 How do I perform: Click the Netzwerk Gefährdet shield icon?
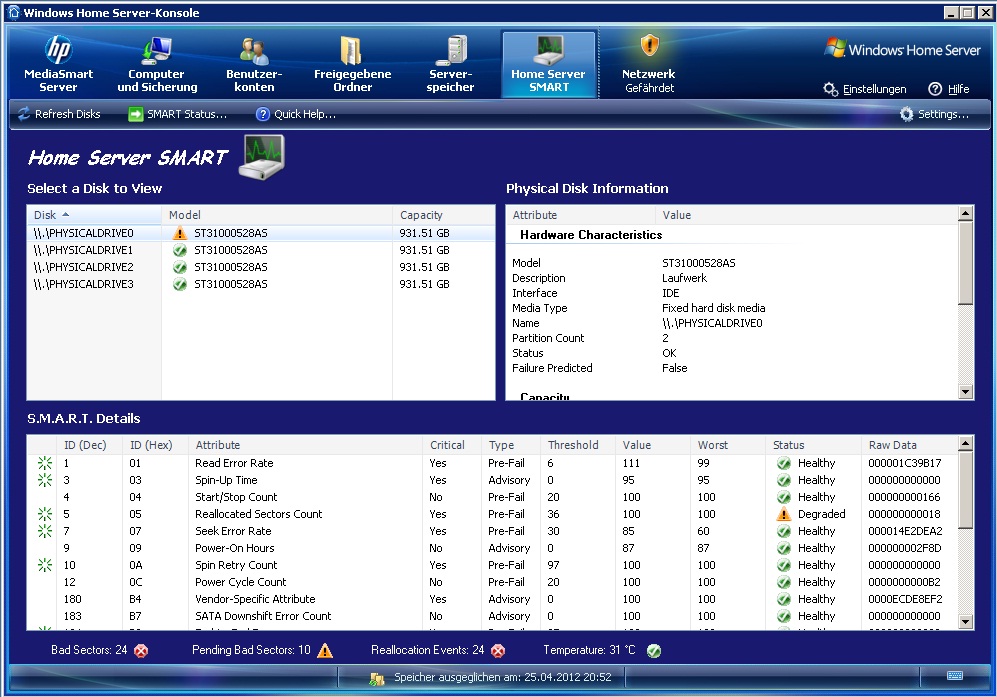pyautogui.click(x=649, y=45)
